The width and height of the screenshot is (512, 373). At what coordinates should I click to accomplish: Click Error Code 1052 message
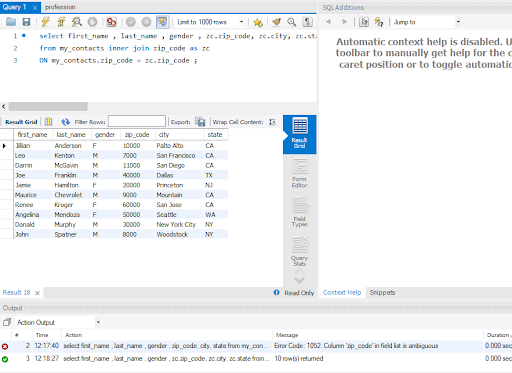tap(356, 346)
